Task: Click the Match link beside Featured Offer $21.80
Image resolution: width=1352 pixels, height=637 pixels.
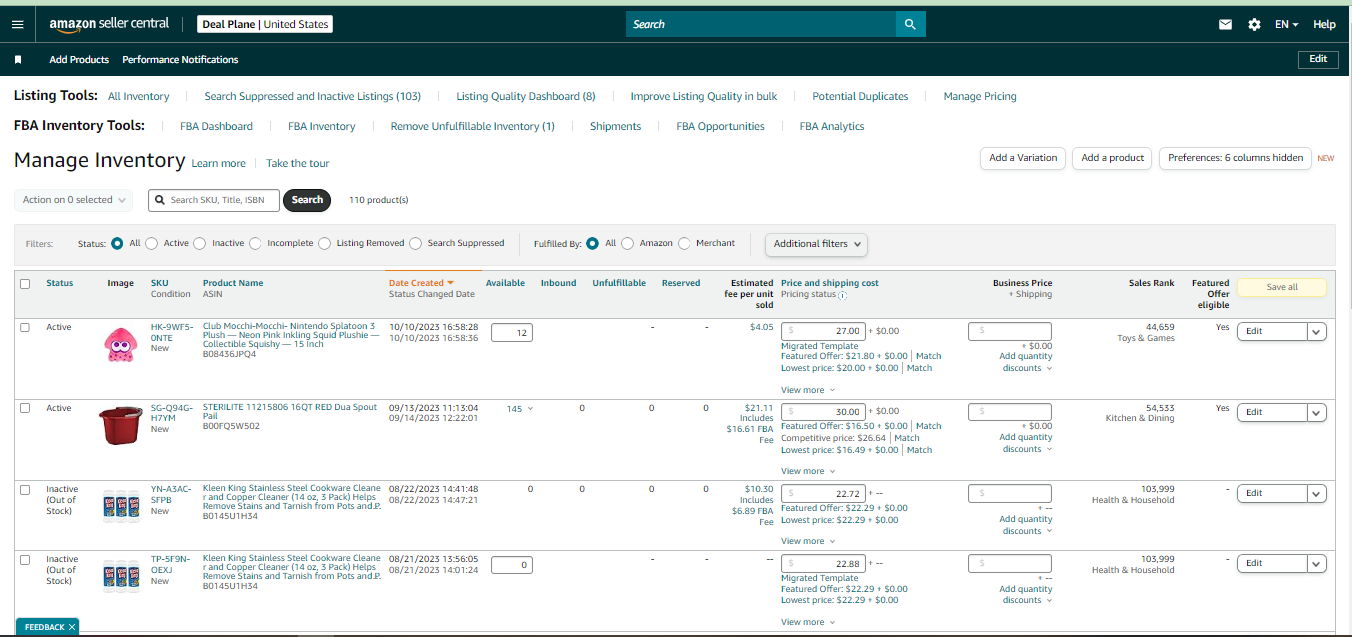Action: (x=928, y=356)
